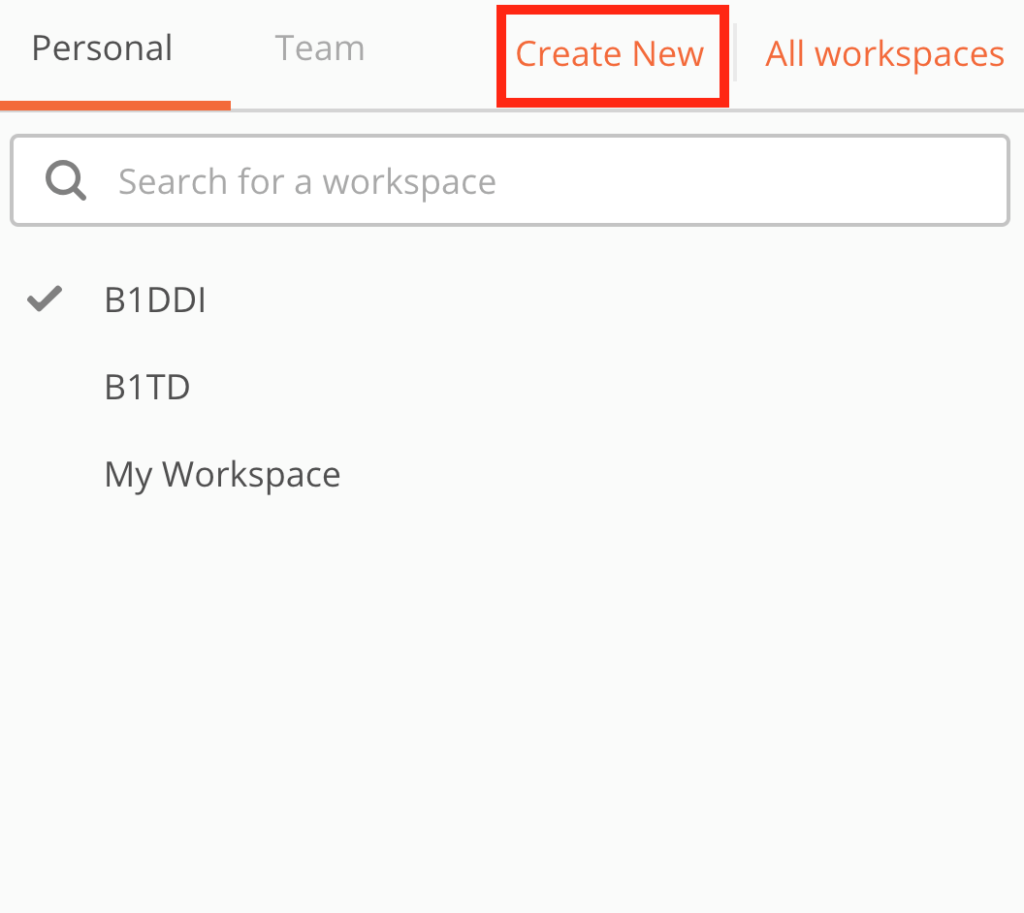Open the All workspaces link
1024x913 pixels.
click(884, 54)
